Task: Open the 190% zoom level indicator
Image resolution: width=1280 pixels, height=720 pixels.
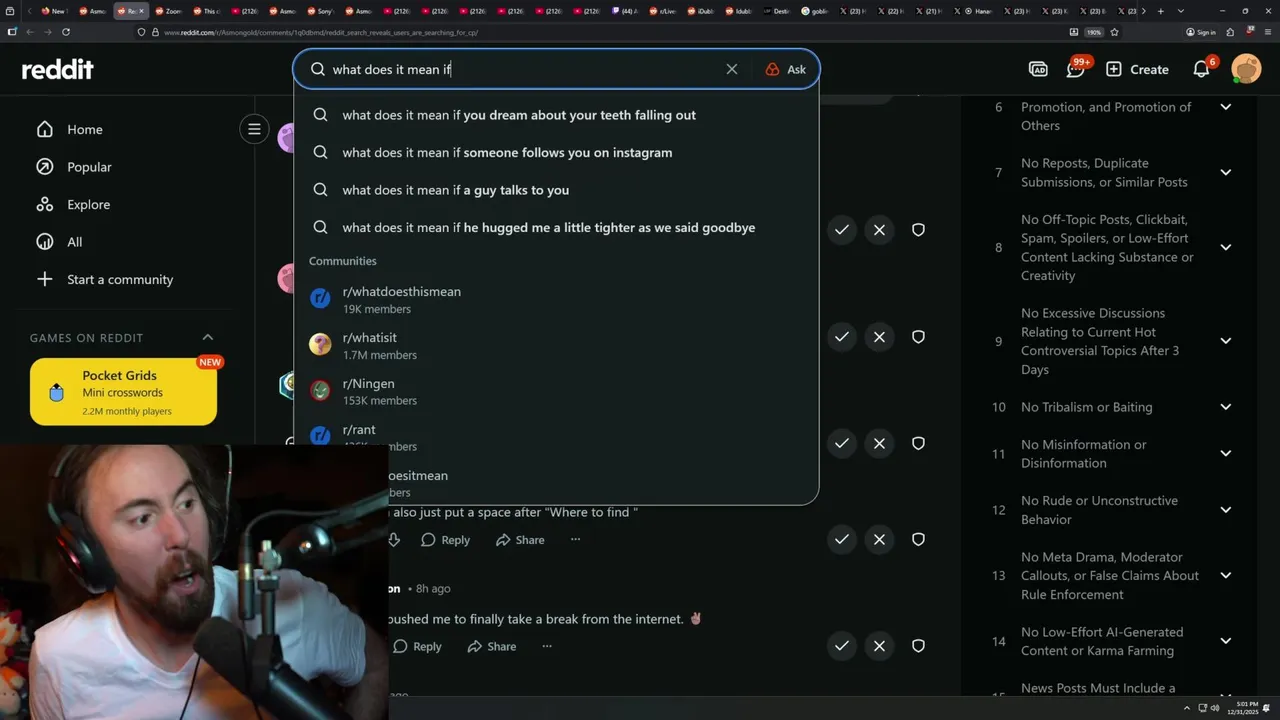Action: pos(1094,32)
